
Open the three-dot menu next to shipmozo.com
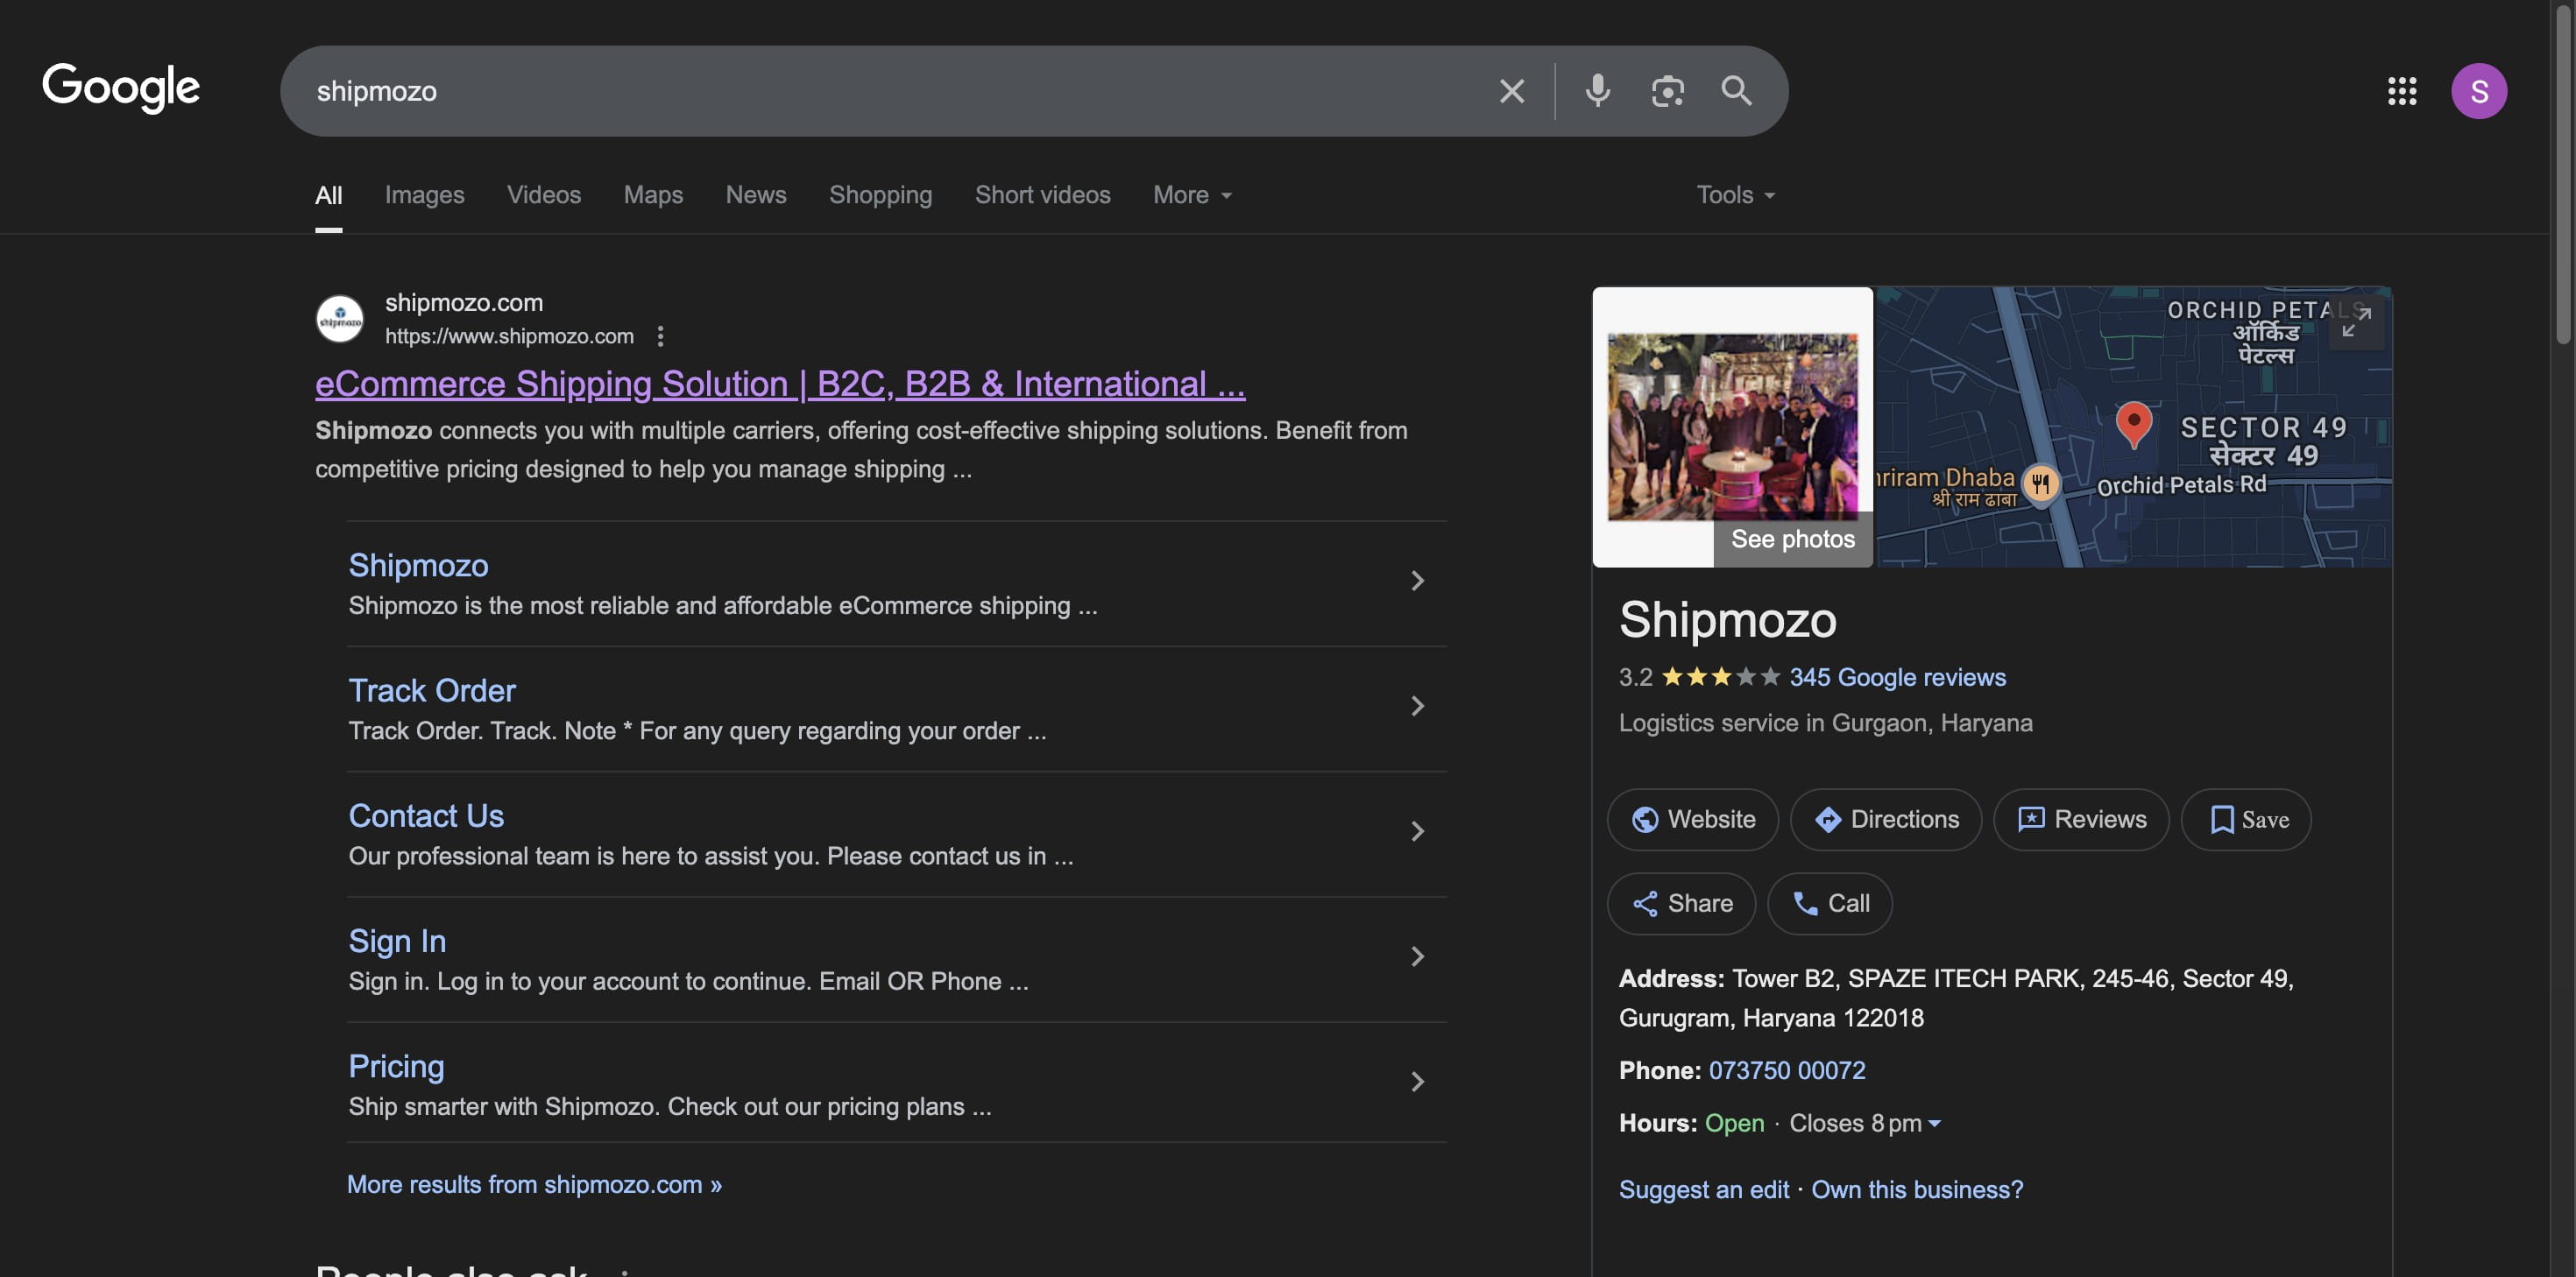tap(660, 337)
